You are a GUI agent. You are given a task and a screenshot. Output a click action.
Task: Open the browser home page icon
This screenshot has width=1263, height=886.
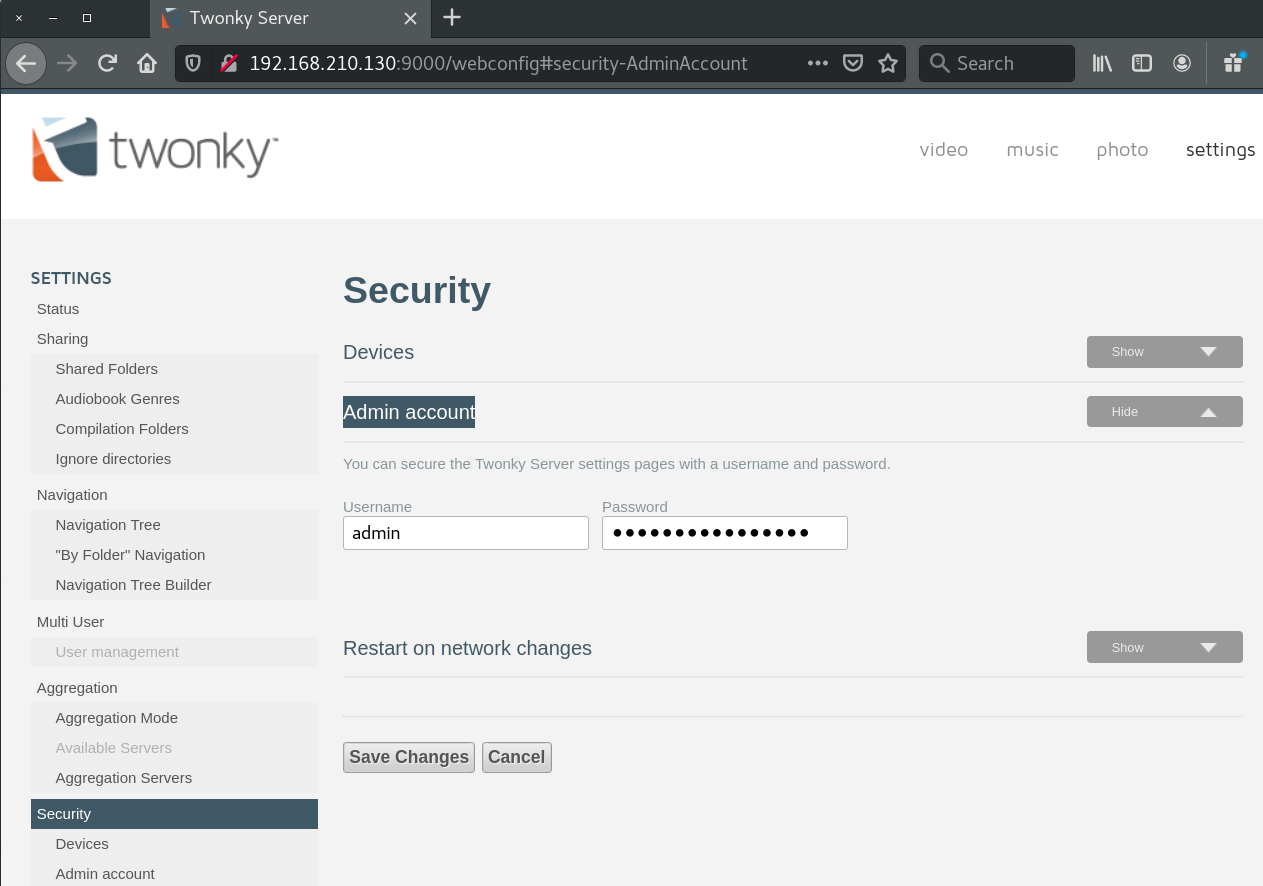pyautogui.click(x=147, y=63)
